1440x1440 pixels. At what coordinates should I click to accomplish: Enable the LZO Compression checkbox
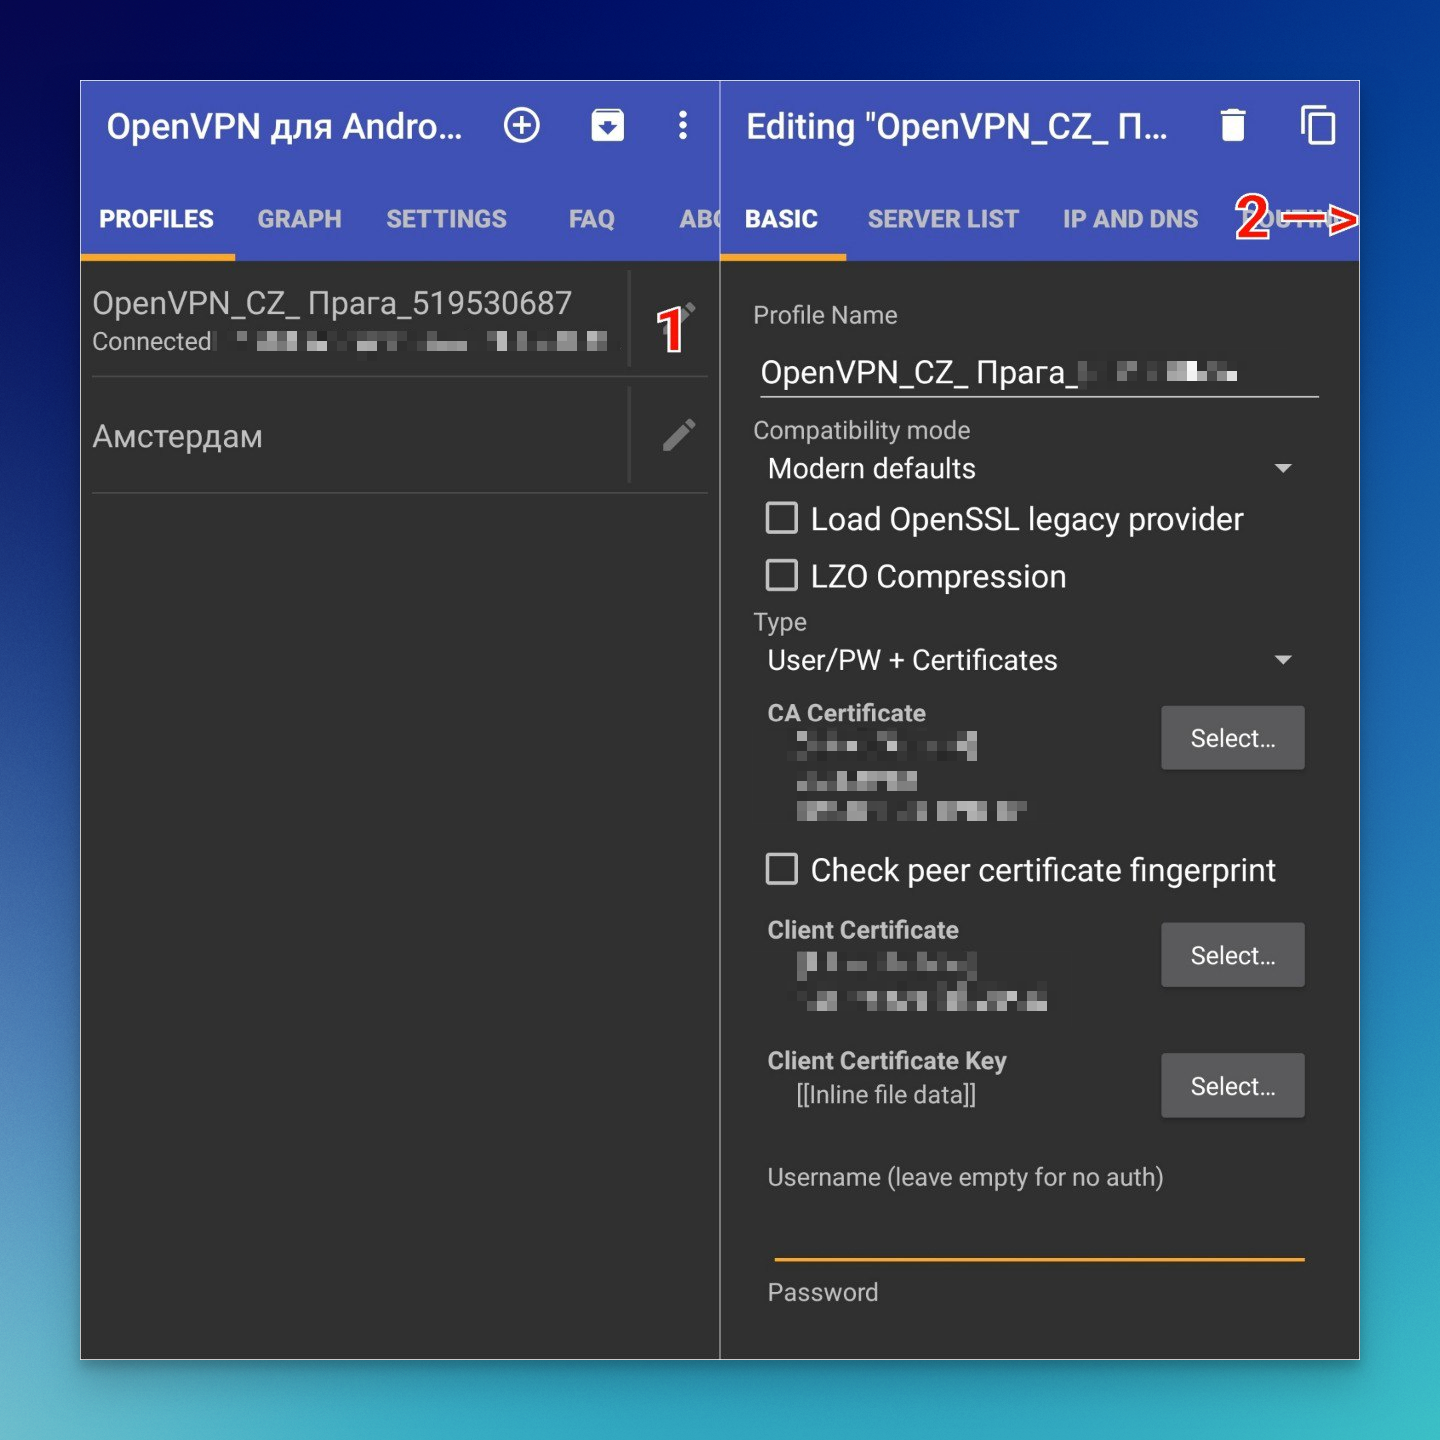782,576
